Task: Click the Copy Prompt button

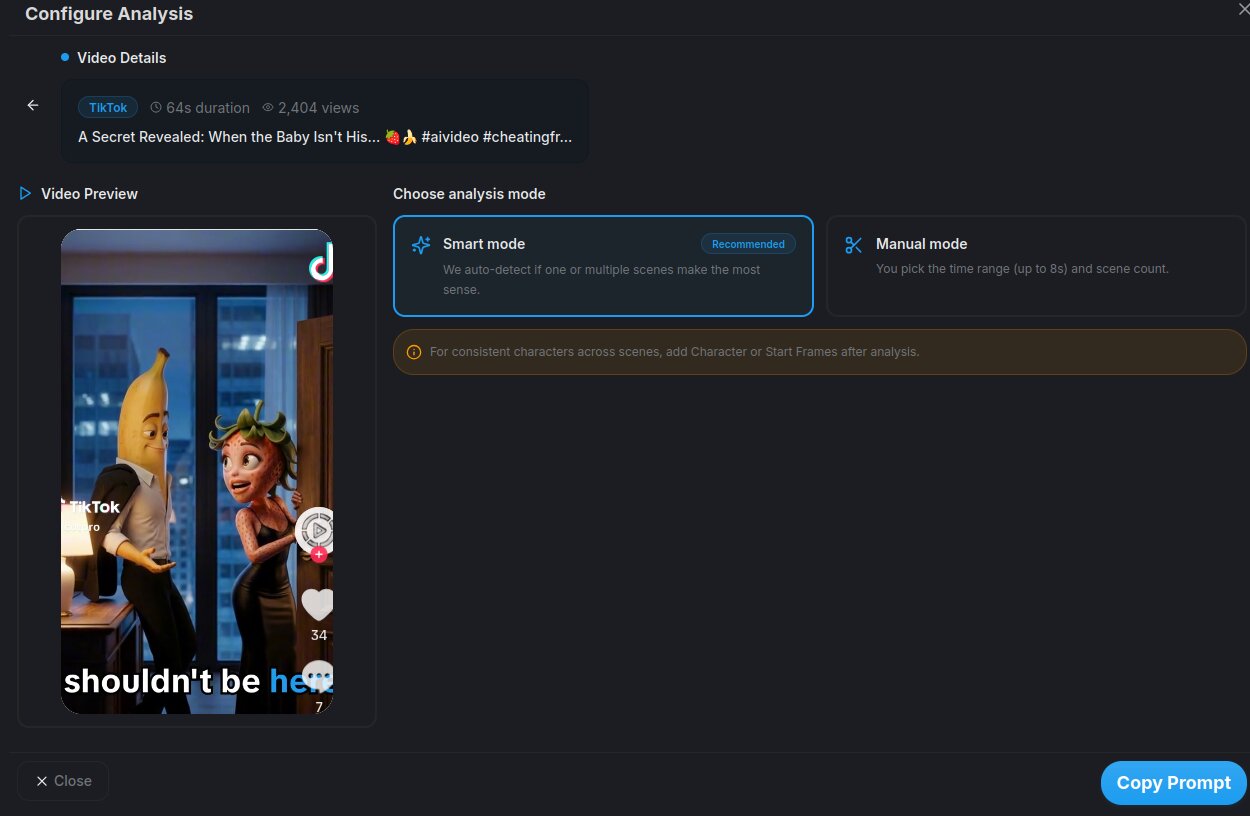Action: pyautogui.click(x=1173, y=783)
